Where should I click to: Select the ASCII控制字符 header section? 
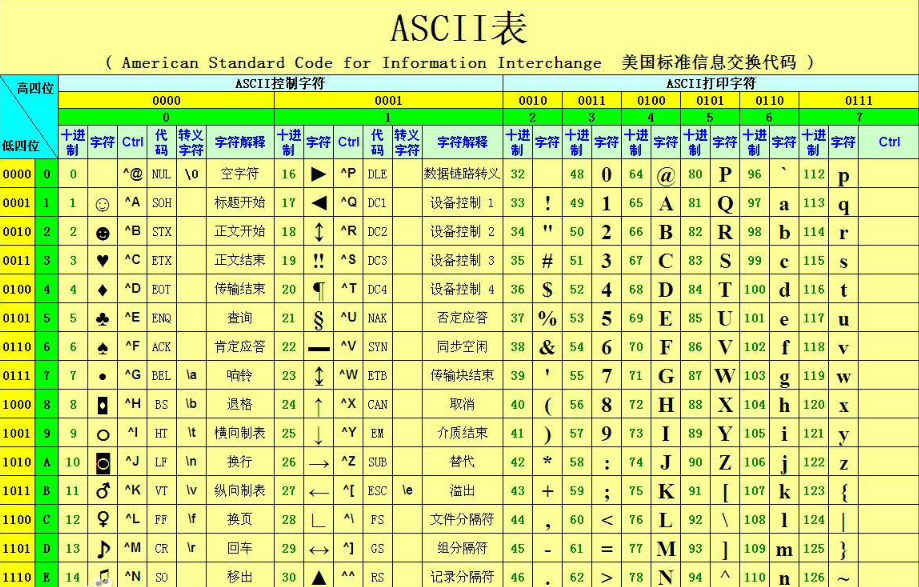click(280, 82)
